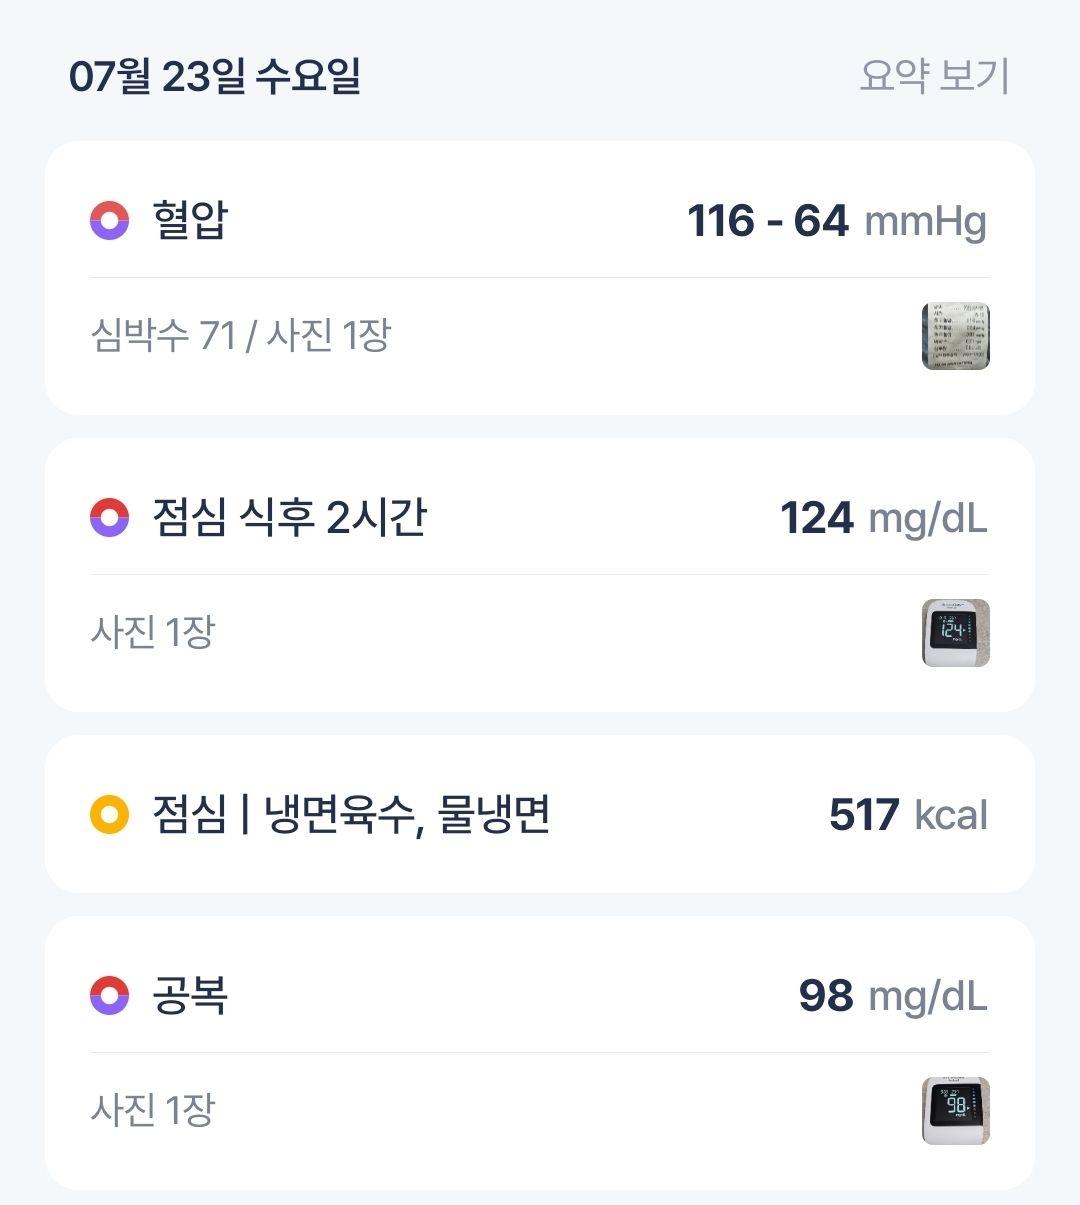Click the 124 mg/dL glucose value

pos(884,518)
